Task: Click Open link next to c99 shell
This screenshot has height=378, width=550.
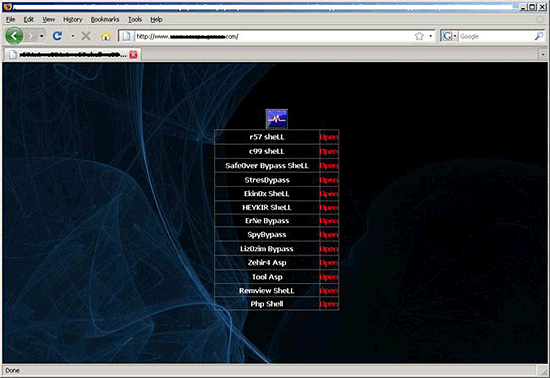Action: tap(329, 151)
